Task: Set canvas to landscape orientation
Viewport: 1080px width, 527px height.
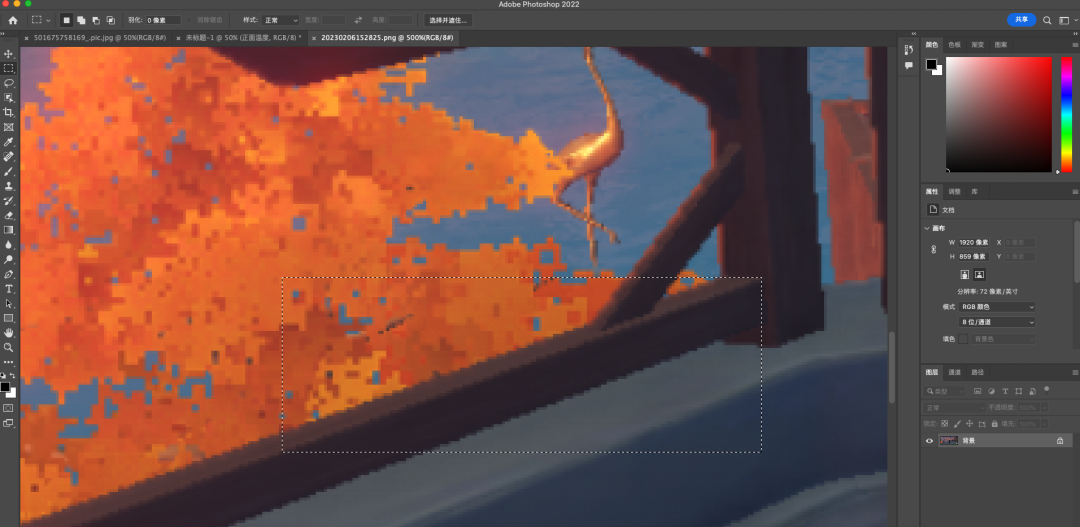Action: click(979, 274)
